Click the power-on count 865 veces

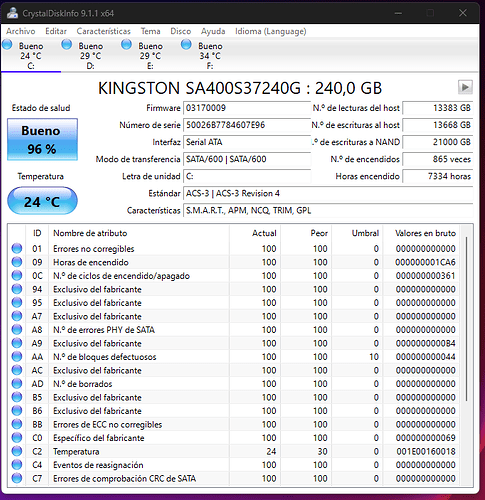pyautogui.click(x=438, y=159)
